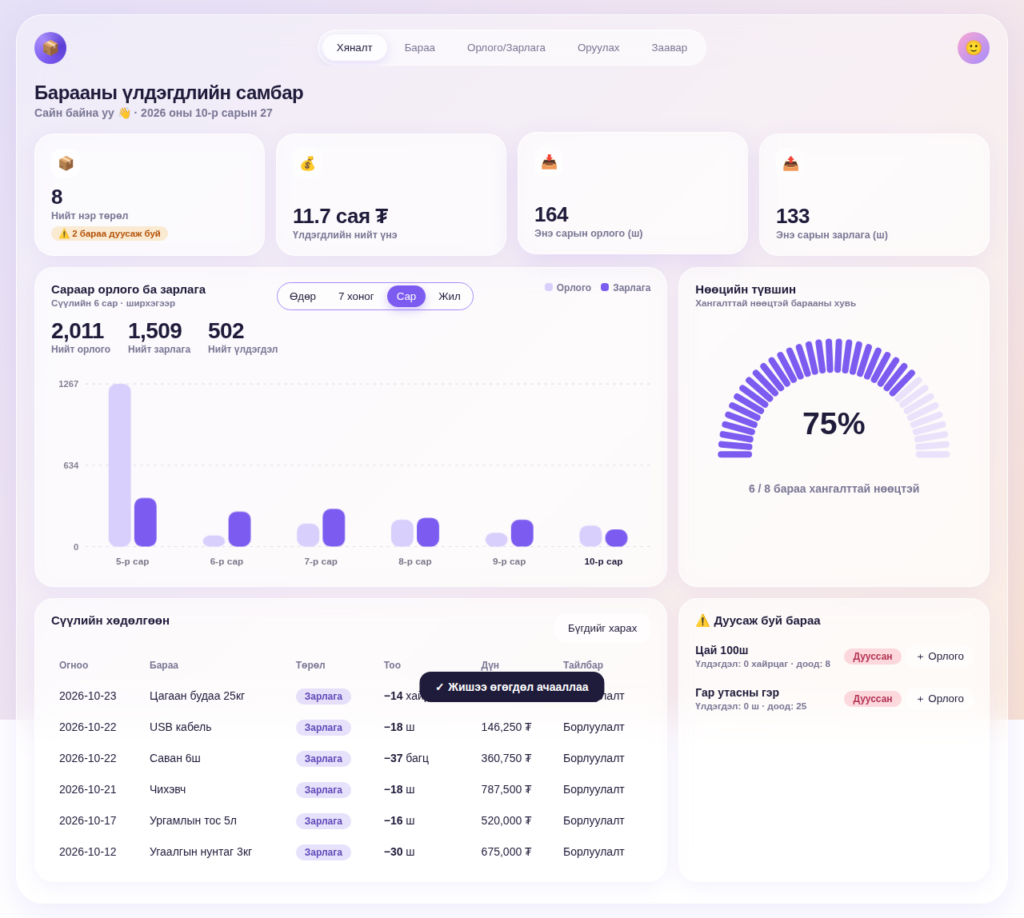Click the 11.7 сая ₮ total value

click(x=340, y=216)
